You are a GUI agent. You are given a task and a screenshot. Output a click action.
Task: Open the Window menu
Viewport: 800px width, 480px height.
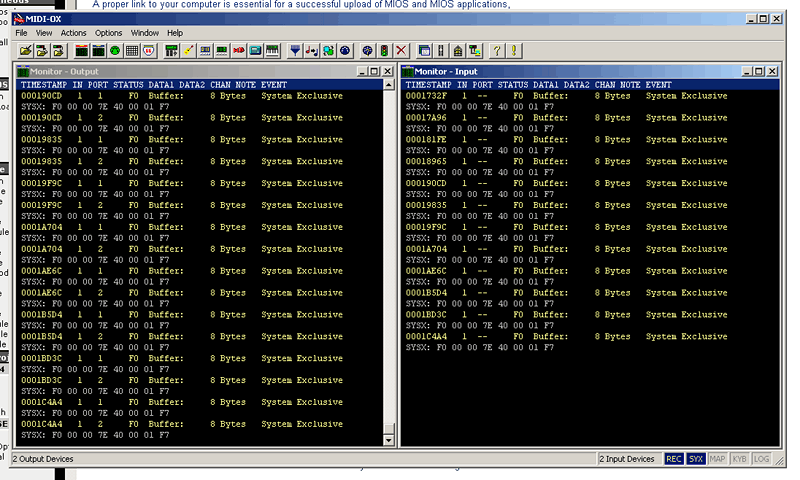pos(145,33)
